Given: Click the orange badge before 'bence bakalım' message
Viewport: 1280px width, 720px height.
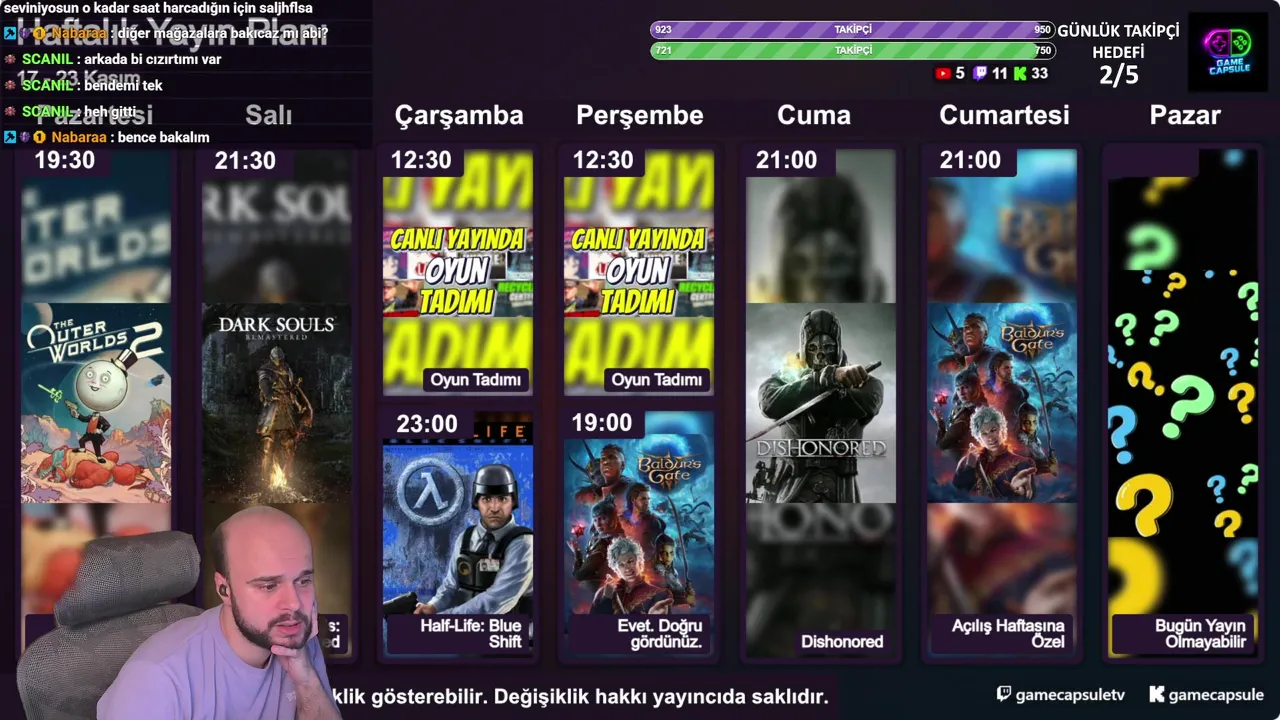Looking at the screenshot, I should coord(41,137).
